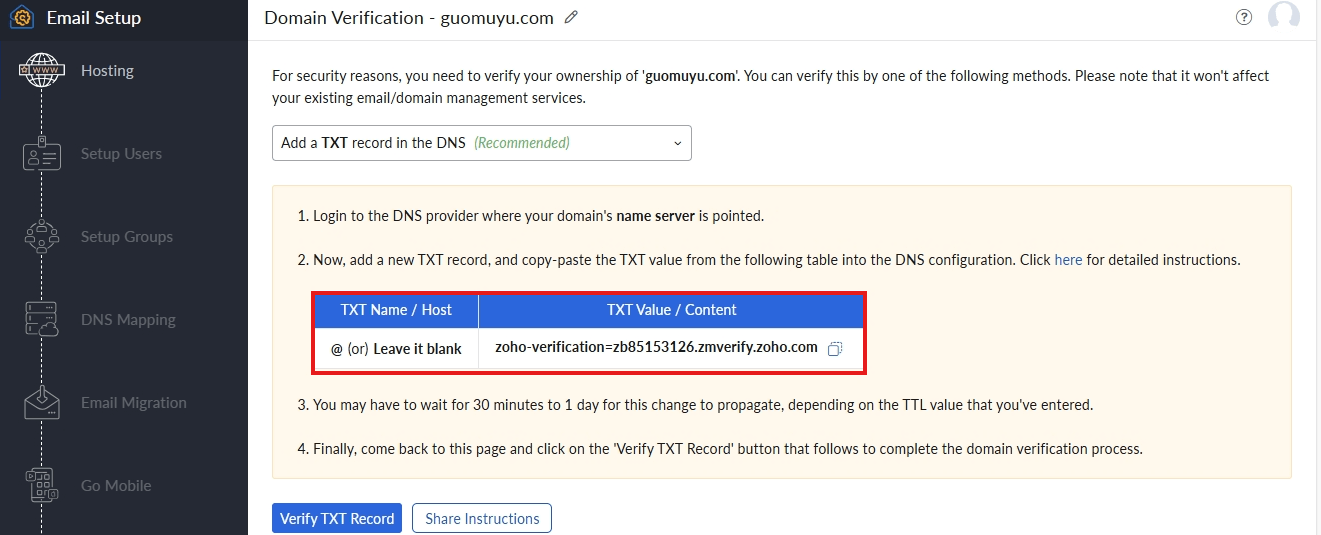The image size is (1321, 535).
Task: Click the Hosting globe icon
Action: pyautogui.click(x=41, y=71)
